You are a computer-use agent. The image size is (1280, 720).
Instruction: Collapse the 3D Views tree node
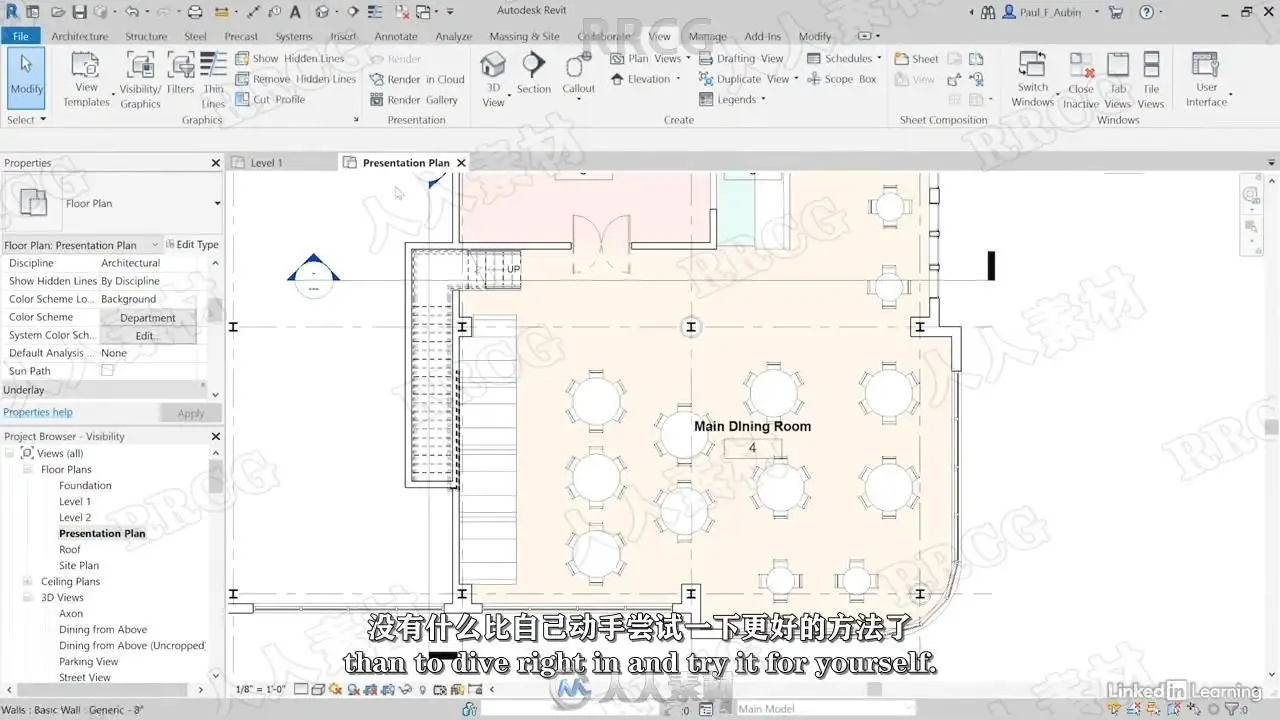28,597
